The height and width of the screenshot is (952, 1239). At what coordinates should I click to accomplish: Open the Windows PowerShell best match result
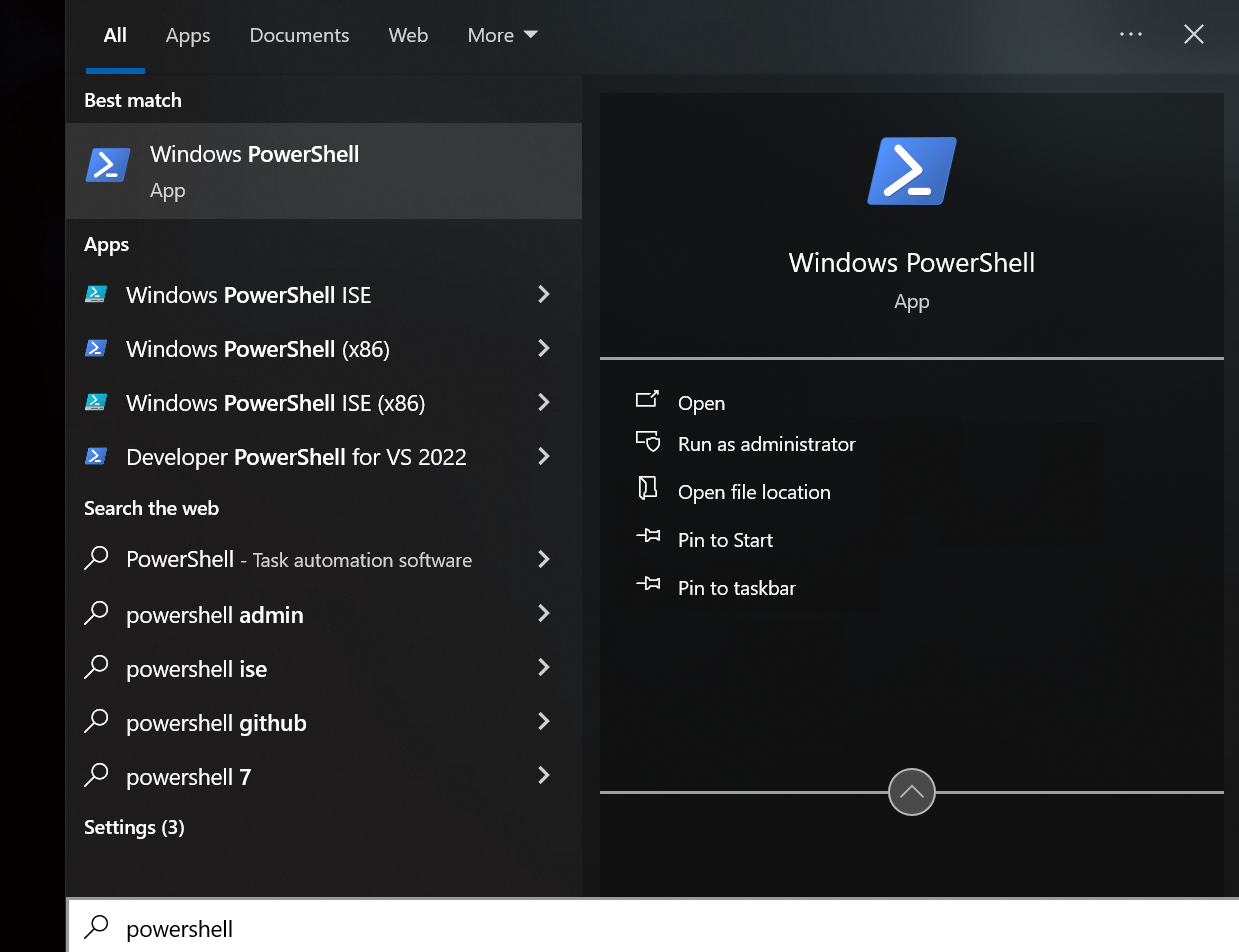(x=324, y=171)
